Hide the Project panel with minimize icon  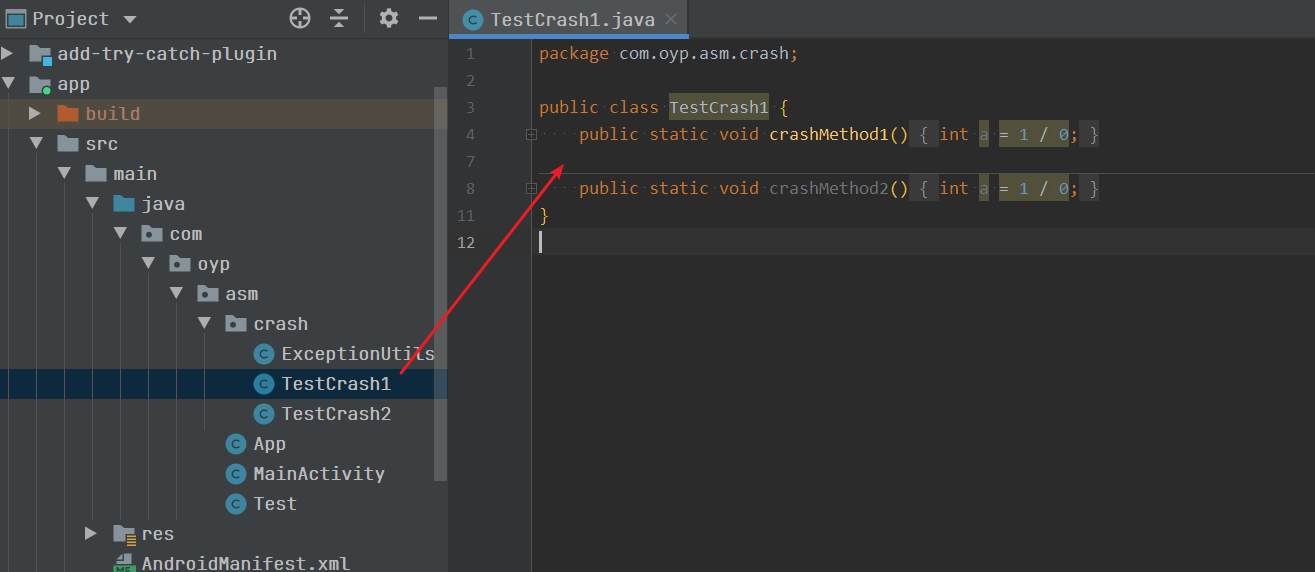click(428, 18)
